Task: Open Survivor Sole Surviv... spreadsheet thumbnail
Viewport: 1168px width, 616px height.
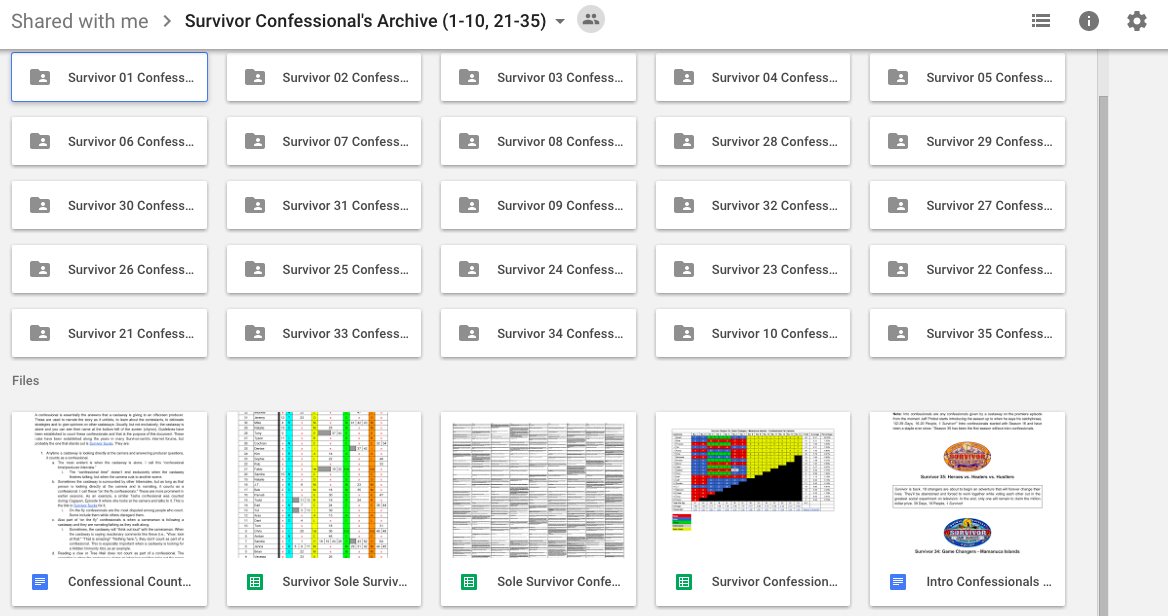Action: pyautogui.click(x=324, y=485)
